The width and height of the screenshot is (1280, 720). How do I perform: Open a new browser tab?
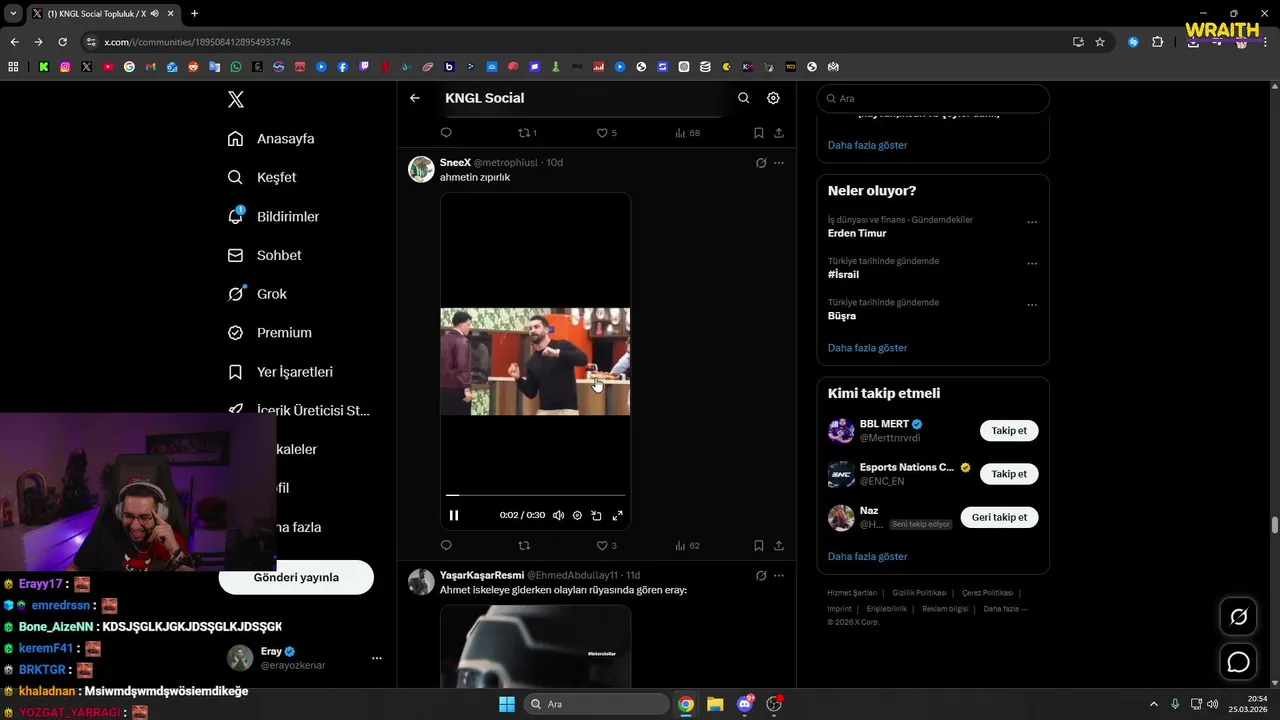194,14
